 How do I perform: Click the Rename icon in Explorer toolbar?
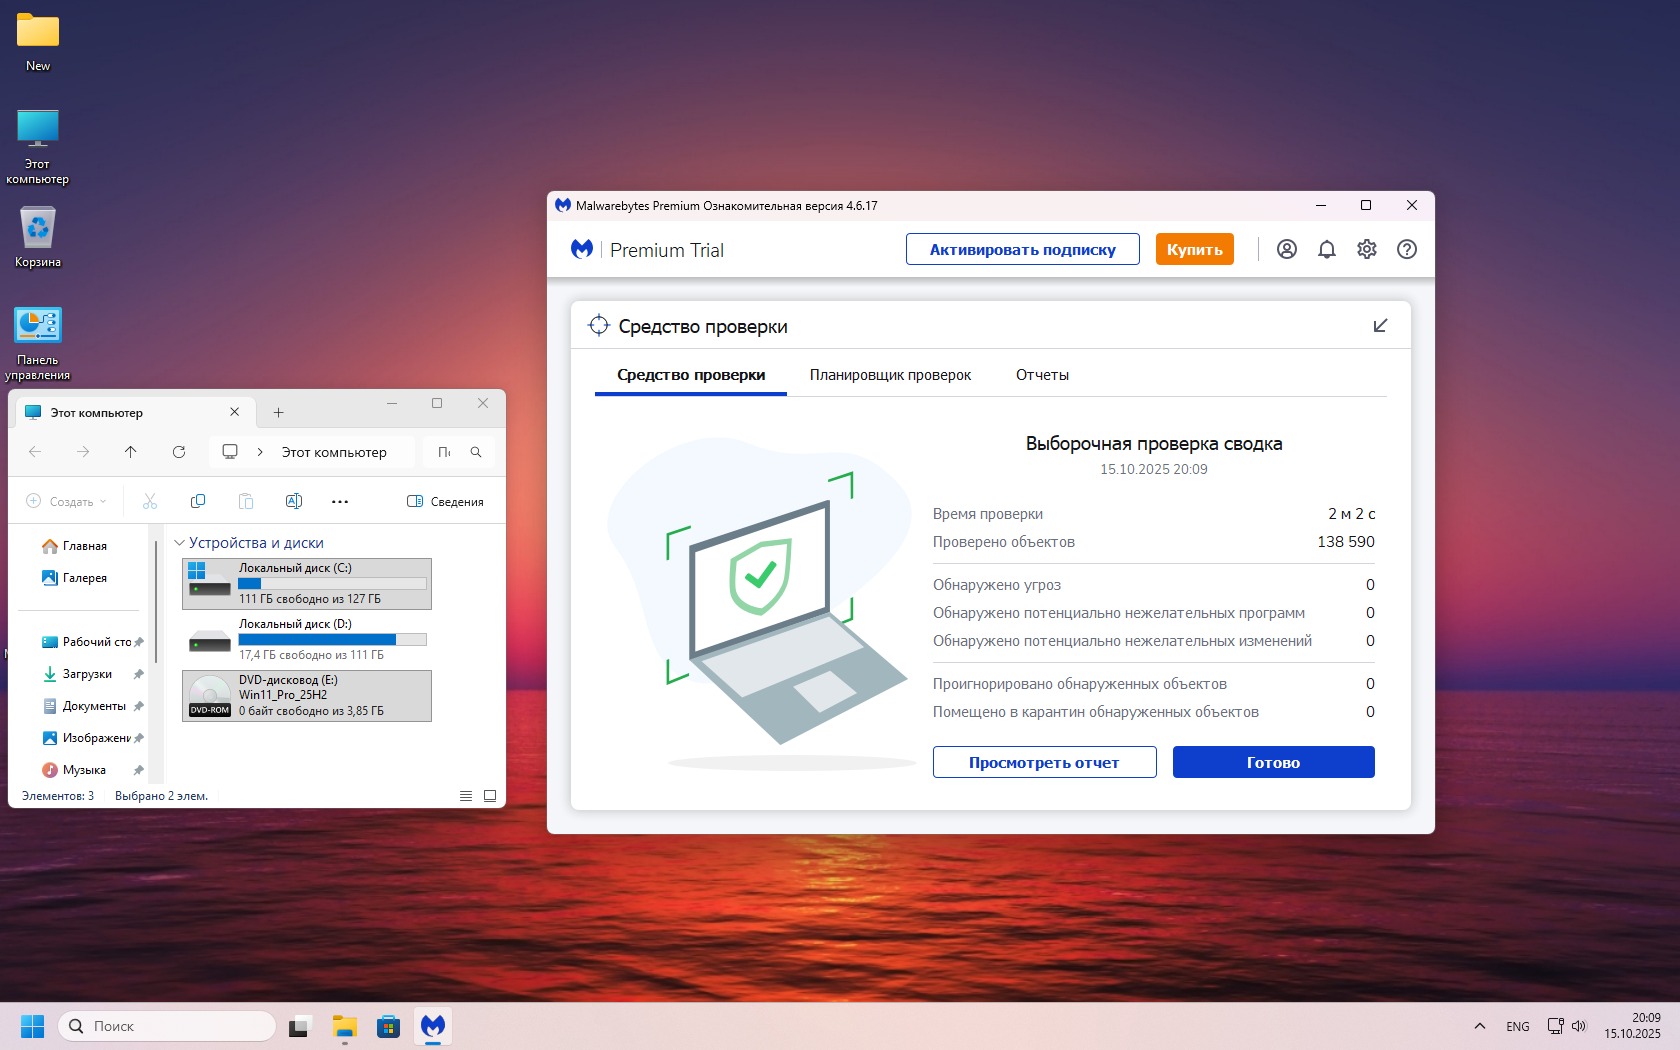tap(294, 501)
